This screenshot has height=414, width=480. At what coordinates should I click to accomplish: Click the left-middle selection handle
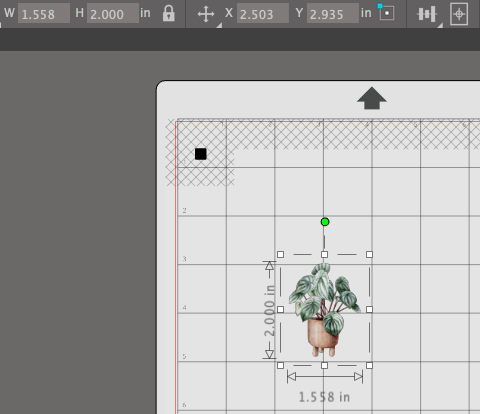(x=280, y=310)
